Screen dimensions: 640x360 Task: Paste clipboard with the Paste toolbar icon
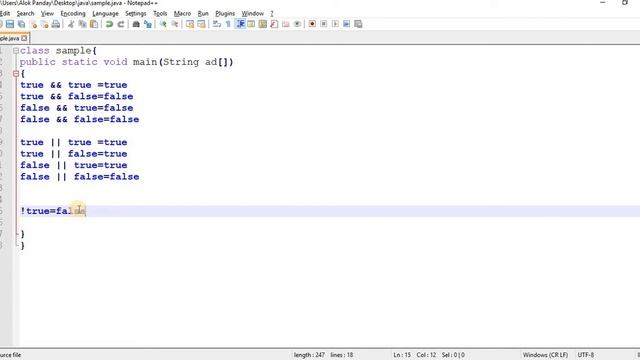pos(94,24)
